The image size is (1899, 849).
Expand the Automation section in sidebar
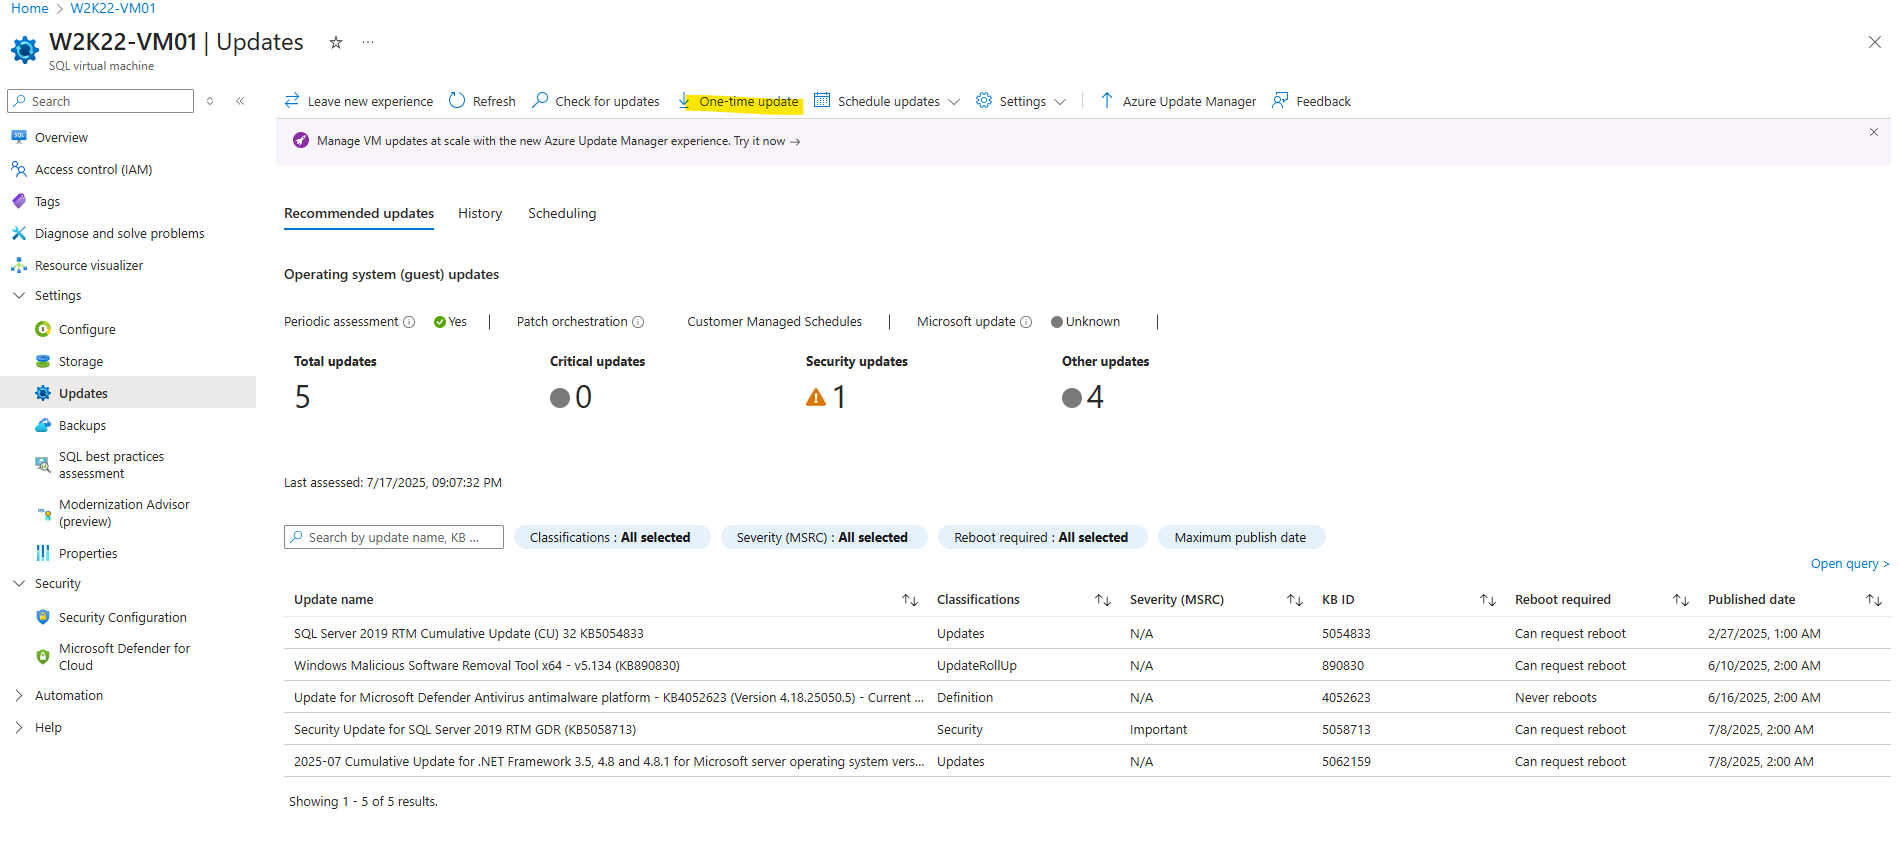(x=19, y=695)
